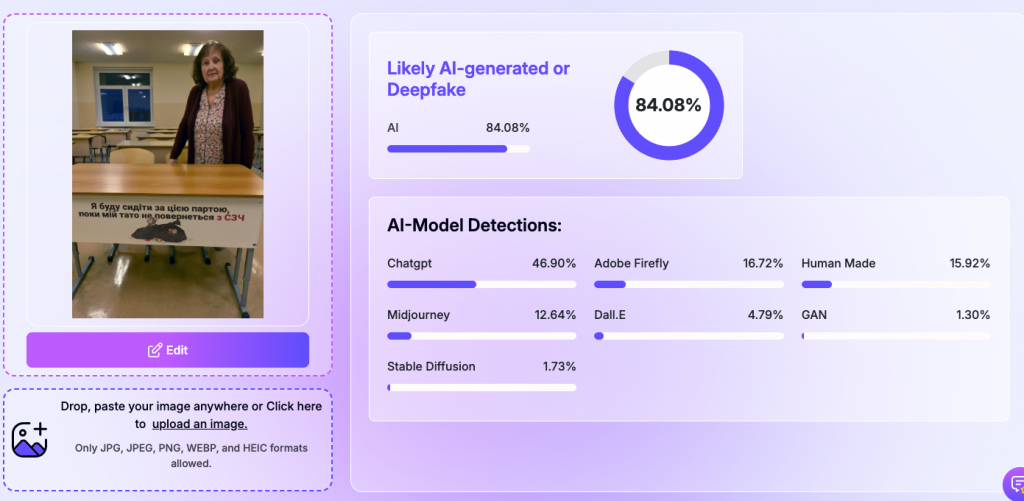Click the pencil icon inside the Edit button
Screen dimensions: 1024x501
click(154, 350)
